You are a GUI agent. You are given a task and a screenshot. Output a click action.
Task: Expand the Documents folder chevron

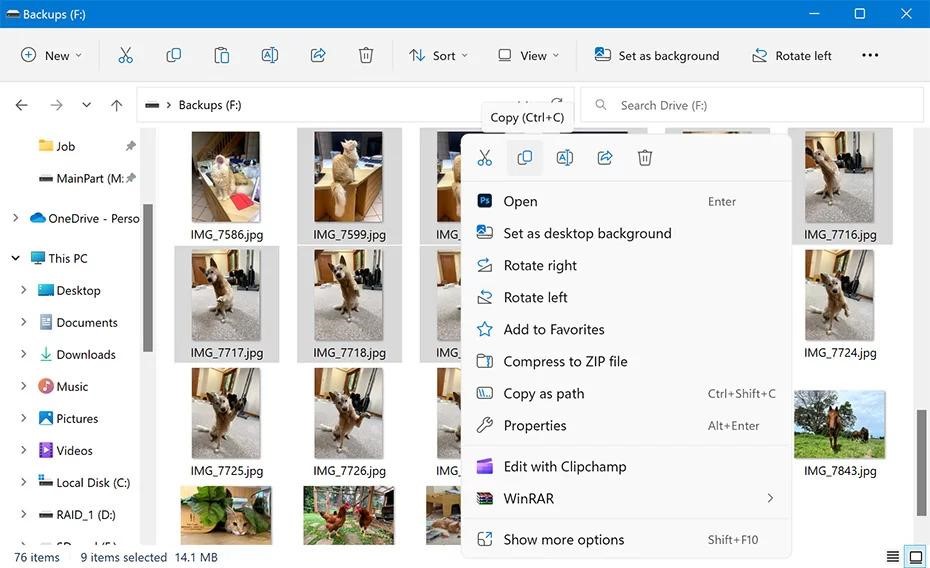[x=24, y=322]
